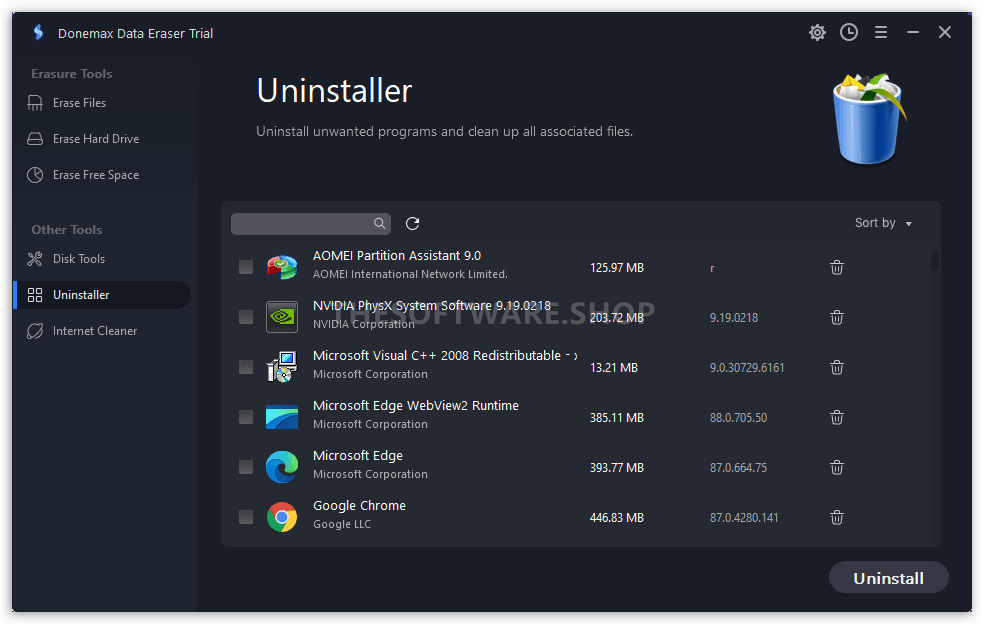Check Visual C++ 2008 Redistributable checkbox

coord(246,367)
